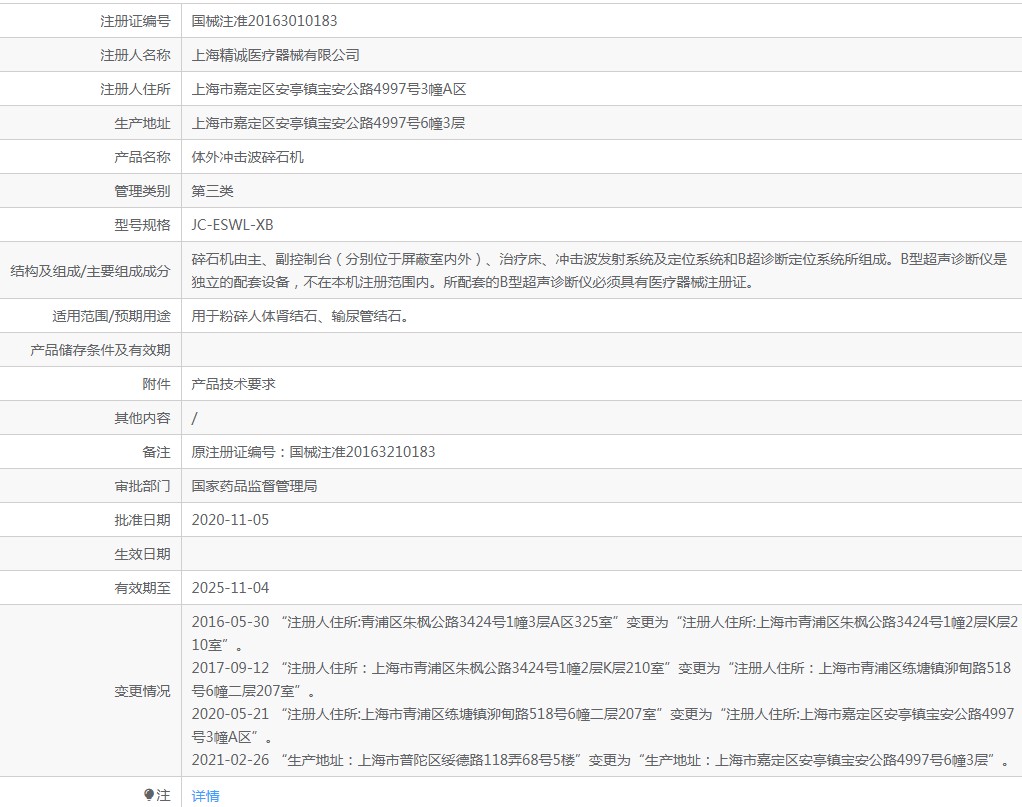
Task: Click the 注册证编号 label
Action: coord(135,21)
